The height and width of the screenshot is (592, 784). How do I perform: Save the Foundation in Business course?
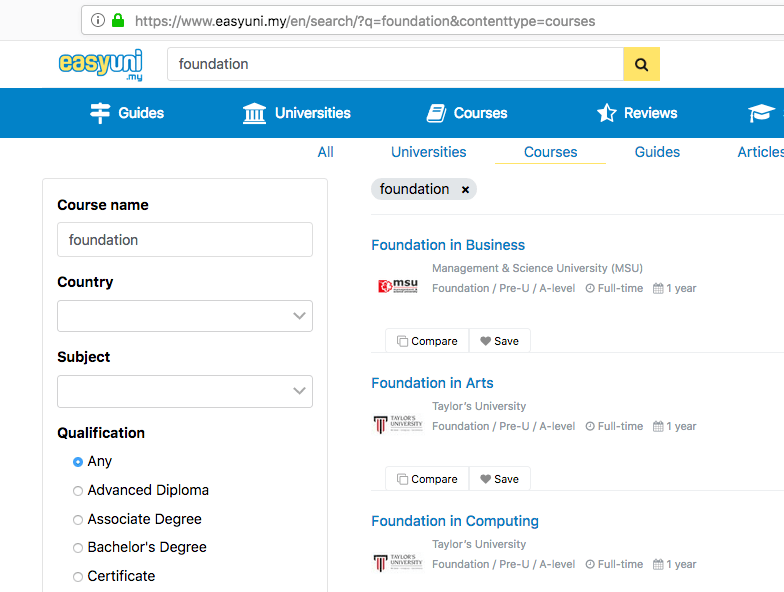pyautogui.click(x=500, y=341)
